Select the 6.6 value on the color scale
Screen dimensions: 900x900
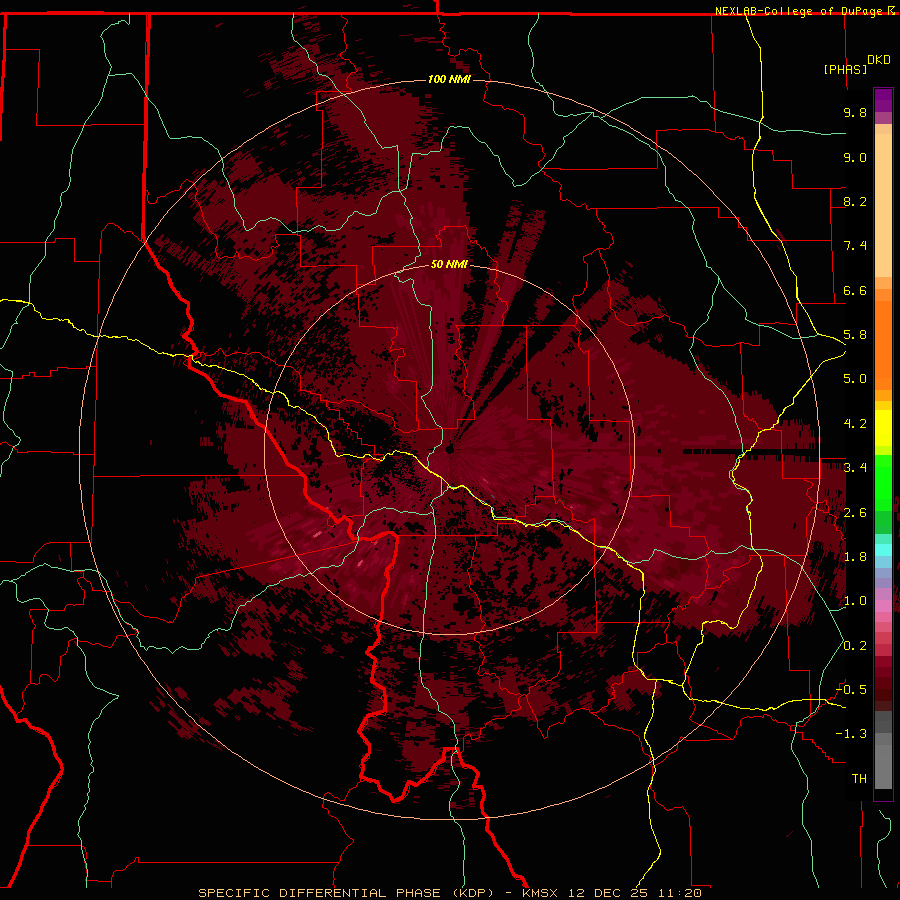[x=855, y=290]
